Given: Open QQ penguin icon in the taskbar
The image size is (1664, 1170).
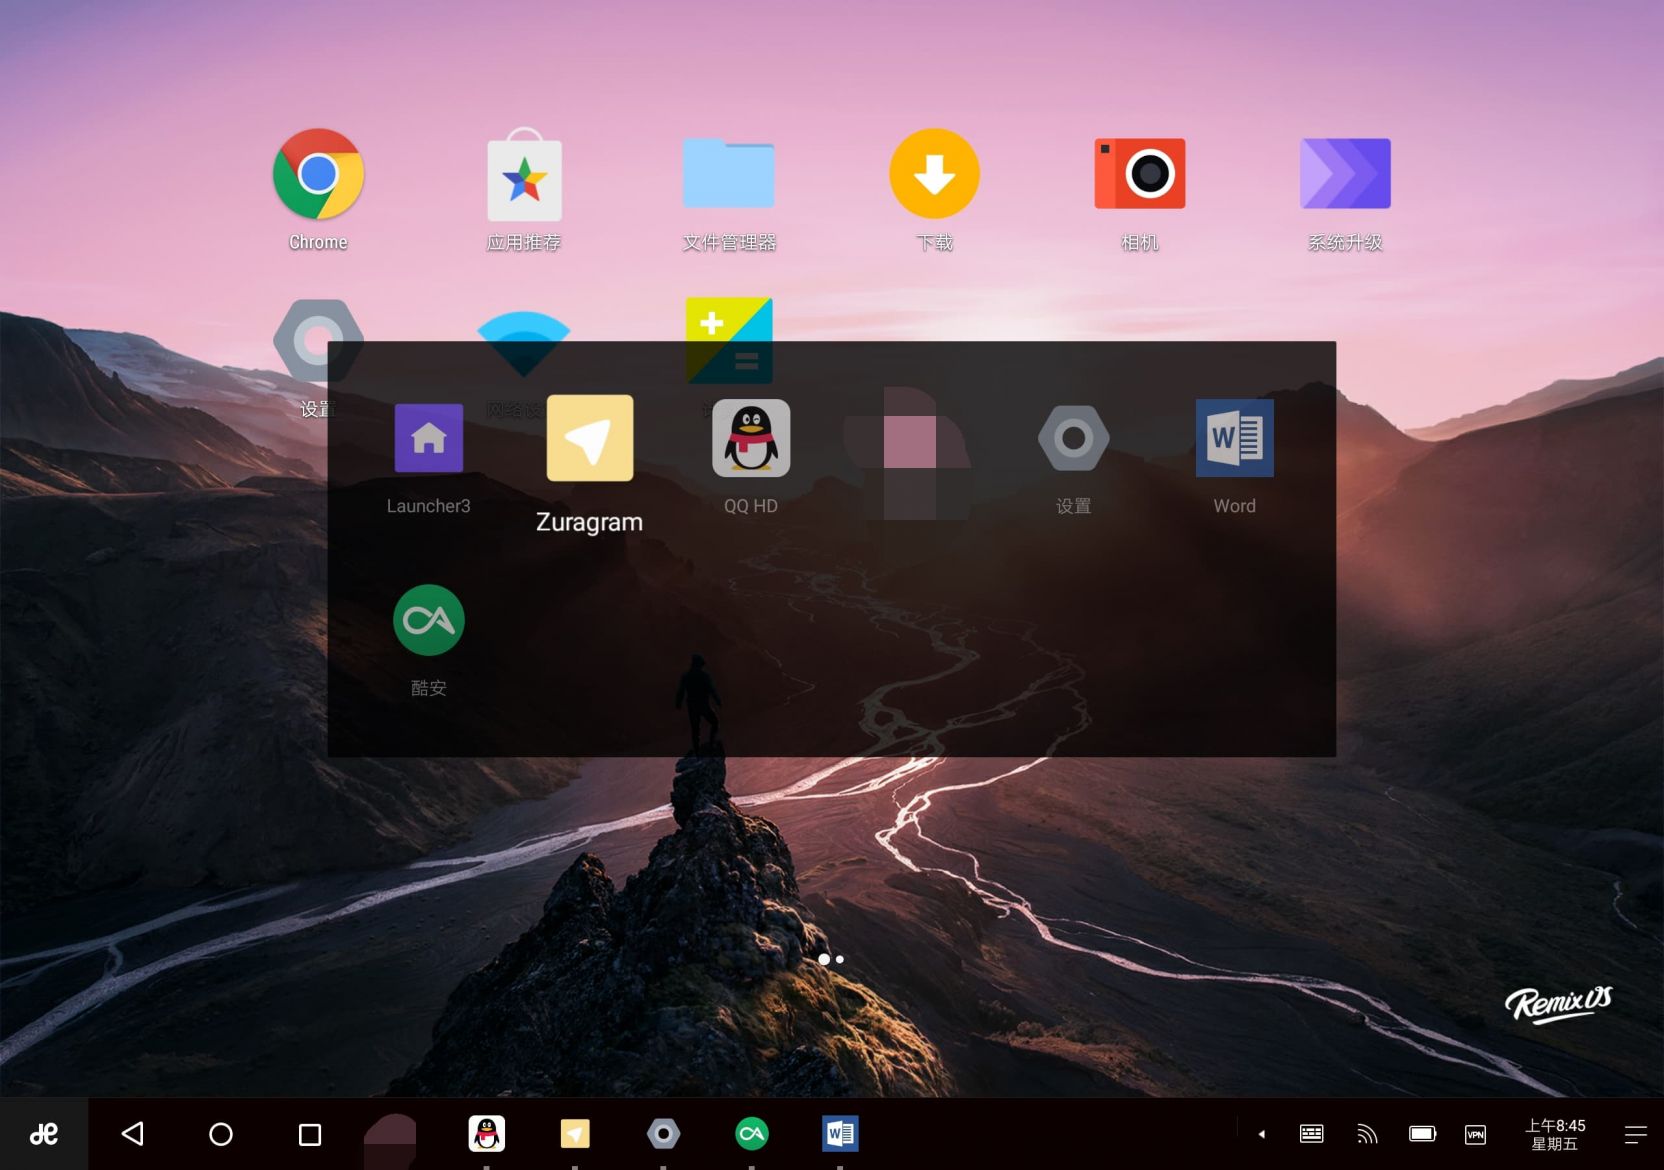Looking at the screenshot, I should [487, 1134].
